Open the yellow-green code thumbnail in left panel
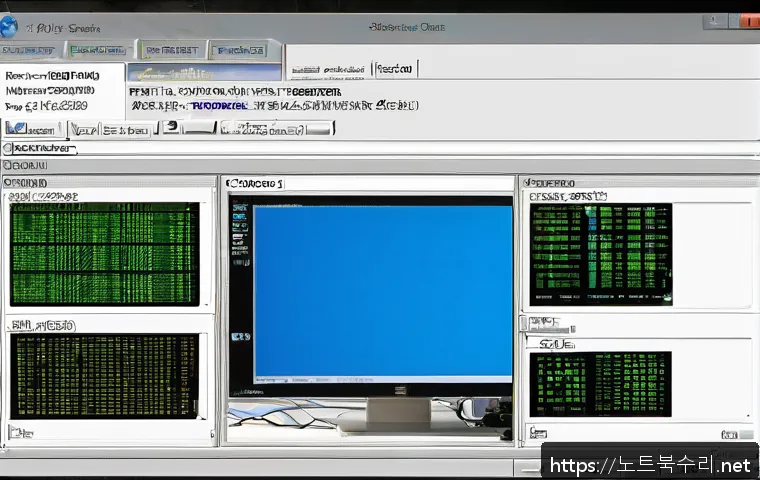Image resolution: width=760 pixels, height=480 pixels. tap(105, 376)
